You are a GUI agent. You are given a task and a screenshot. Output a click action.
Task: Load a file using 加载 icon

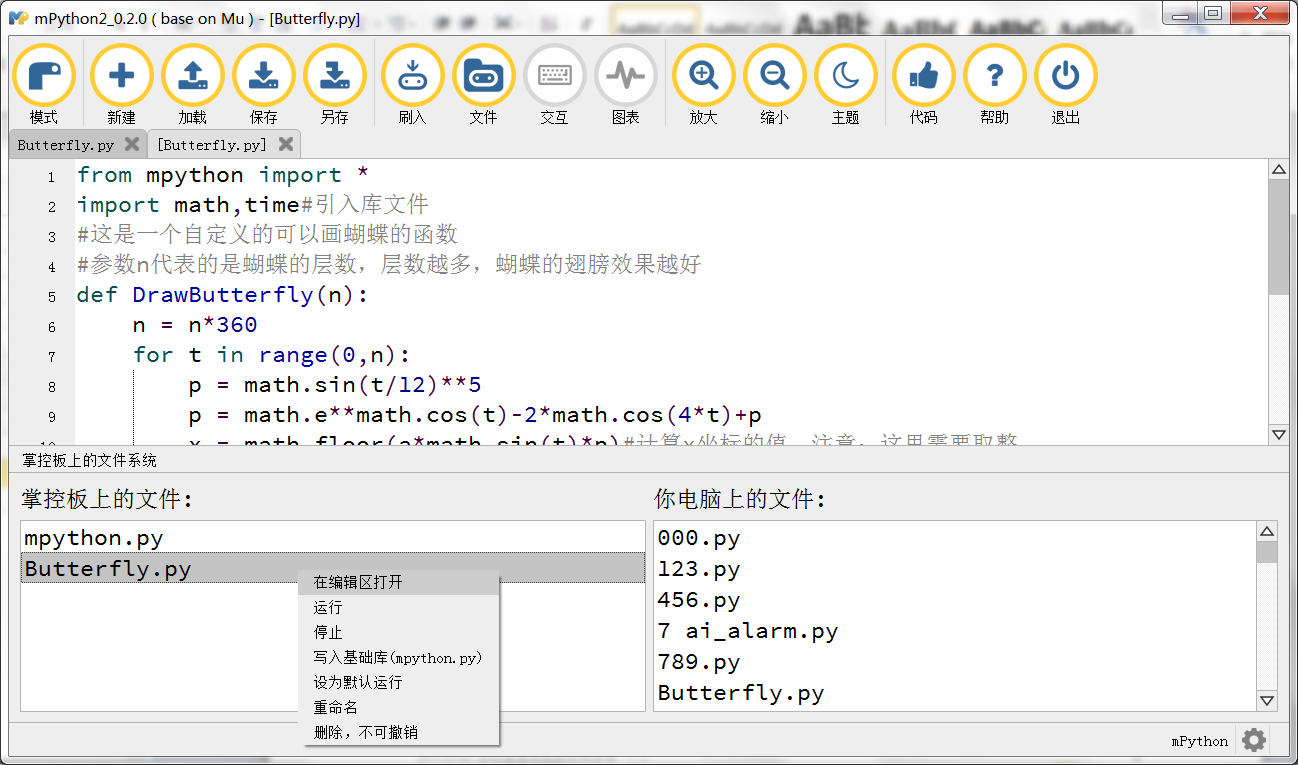pos(192,76)
